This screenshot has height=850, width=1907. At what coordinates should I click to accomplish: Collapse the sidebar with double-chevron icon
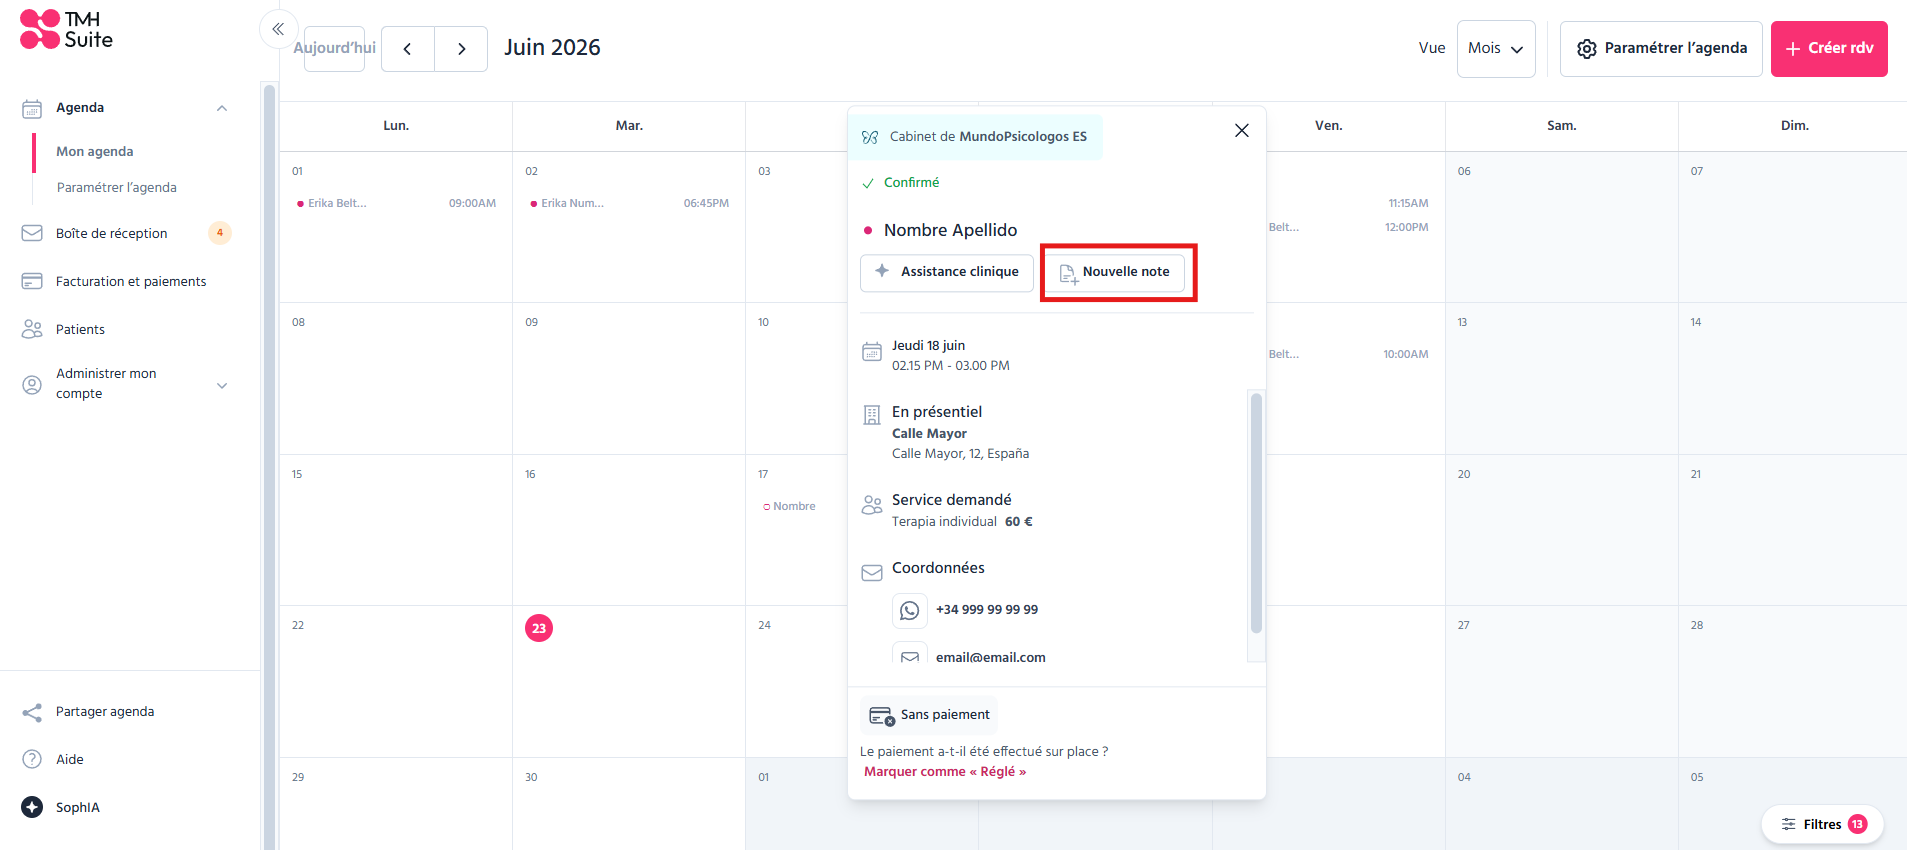click(x=278, y=29)
